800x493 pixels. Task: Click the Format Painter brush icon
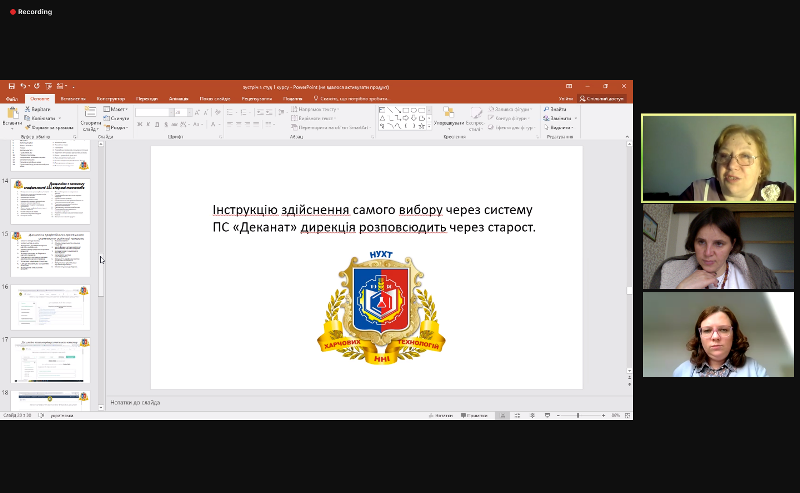click(28, 127)
